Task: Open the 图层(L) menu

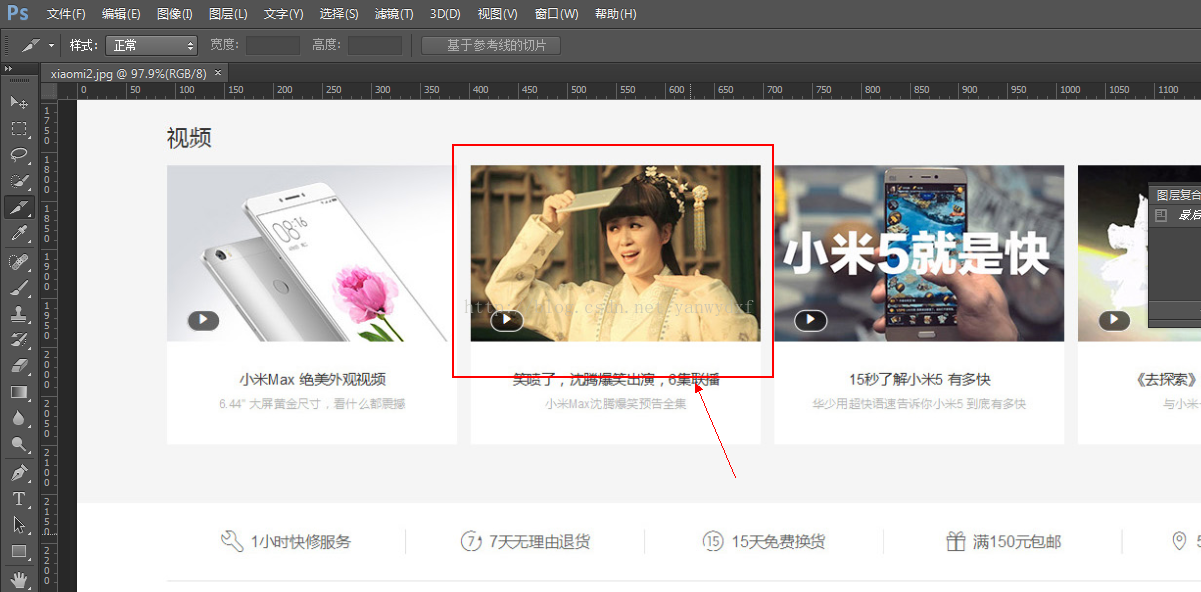Action: point(228,14)
